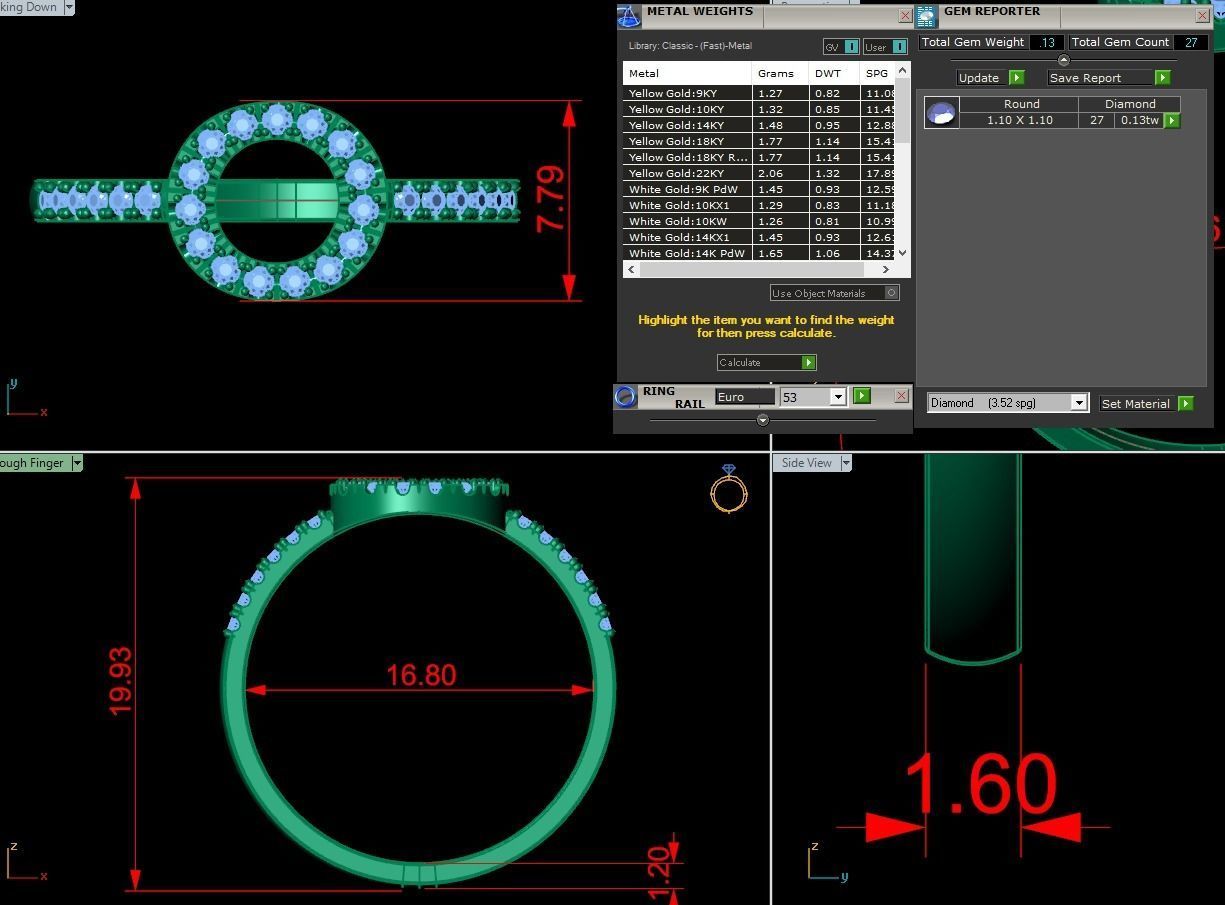Collapse Gem Reporter with slider arrow handle
The width and height of the screenshot is (1225, 905).
(x=1063, y=60)
